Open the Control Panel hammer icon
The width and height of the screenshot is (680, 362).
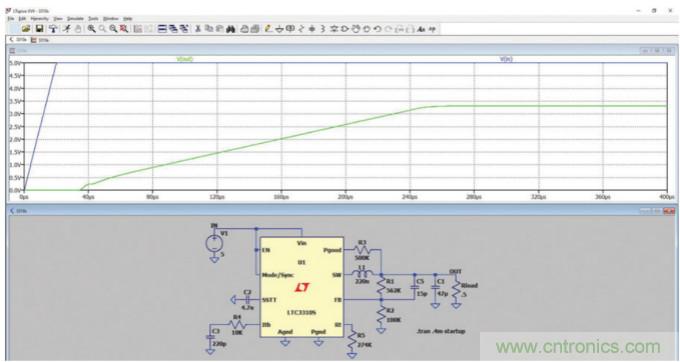[x=53, y=29]
